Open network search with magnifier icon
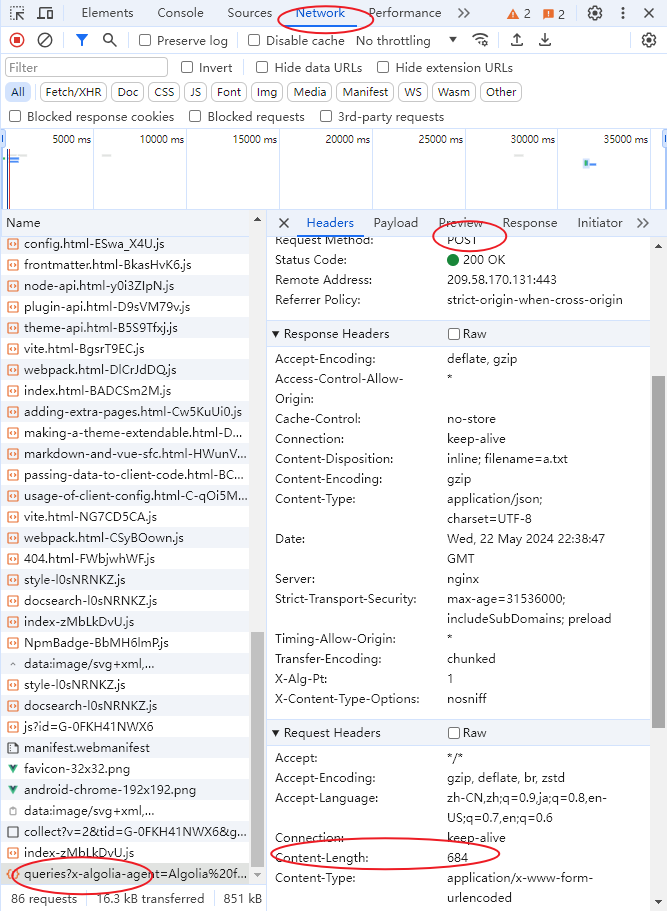This screenshot has height=911, width=667. [109, 40]
